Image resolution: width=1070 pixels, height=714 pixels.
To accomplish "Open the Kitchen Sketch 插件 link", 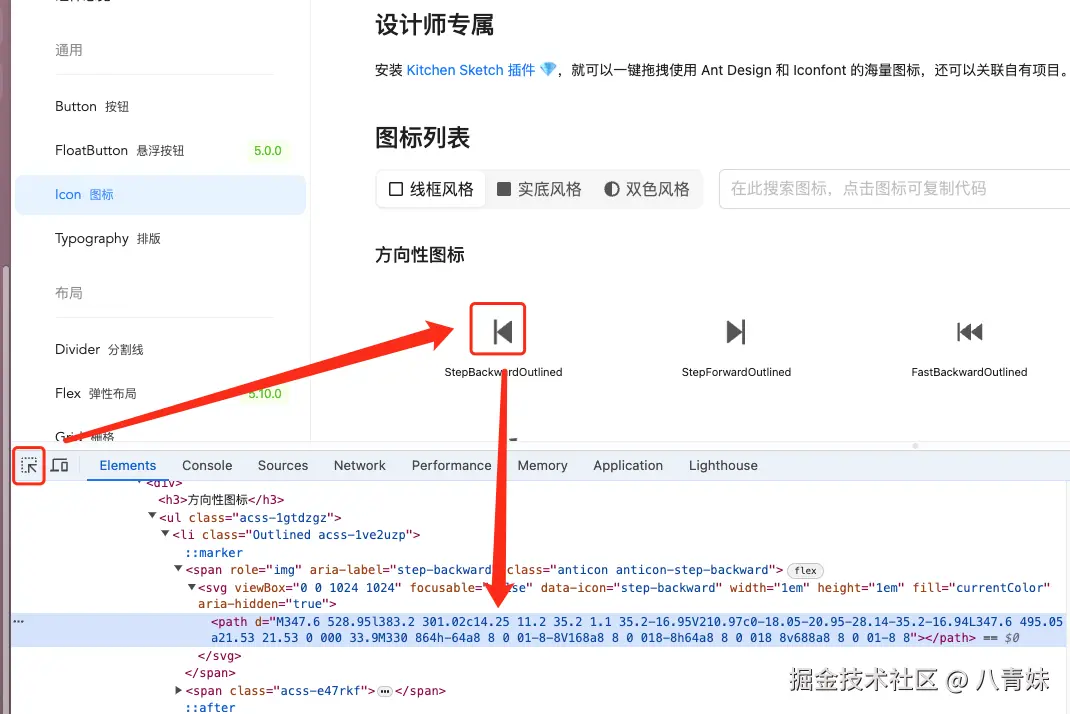I will [x=471, y=70].
